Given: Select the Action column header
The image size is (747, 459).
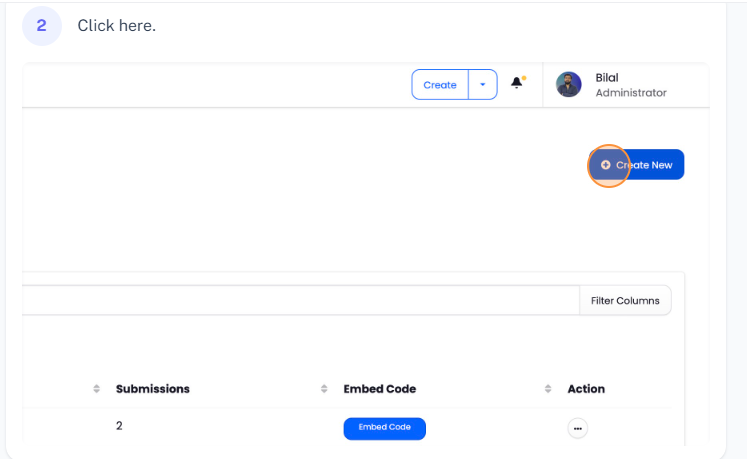Looking at the screenshot, I should (x=586, y=389).
